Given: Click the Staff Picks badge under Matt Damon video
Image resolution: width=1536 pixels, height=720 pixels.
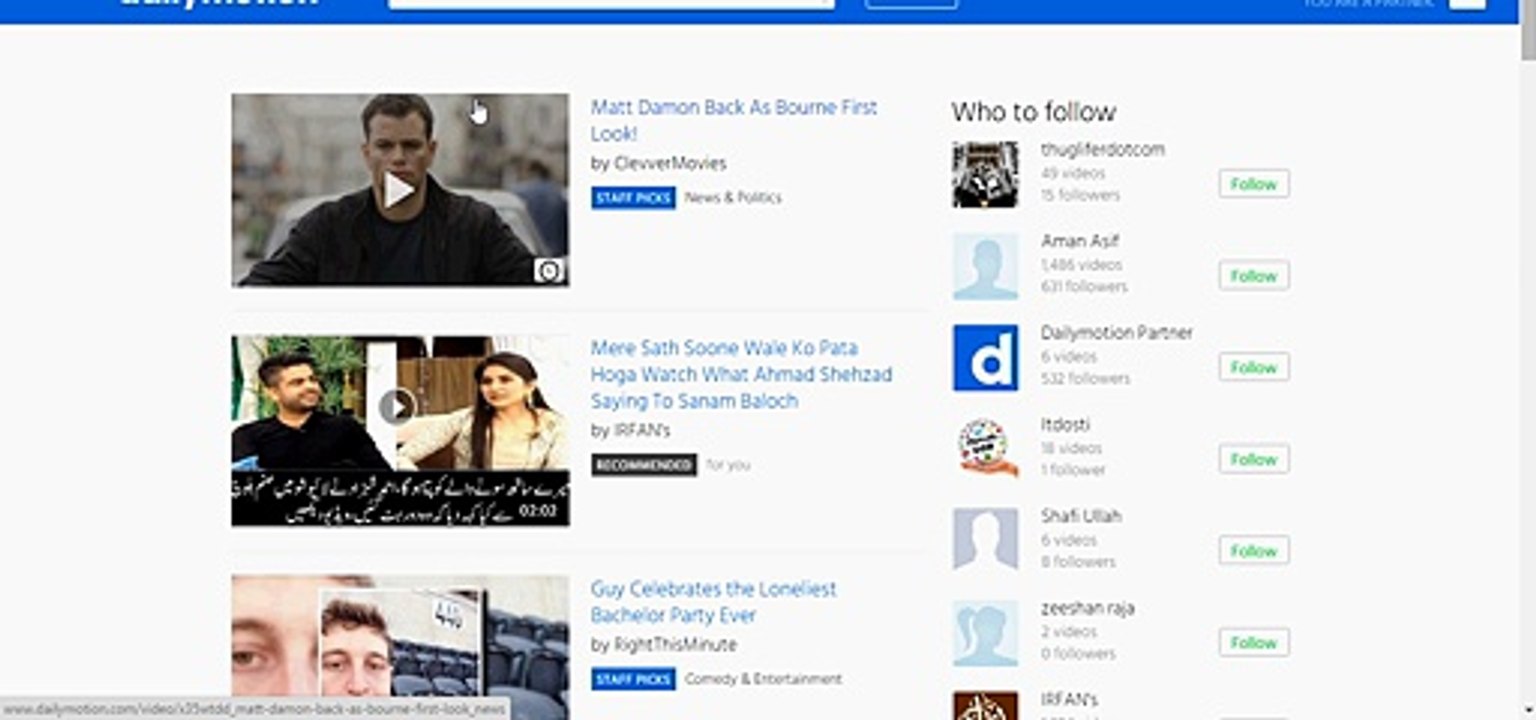Looking at the screenshot, I should click(x=633, y=198).
